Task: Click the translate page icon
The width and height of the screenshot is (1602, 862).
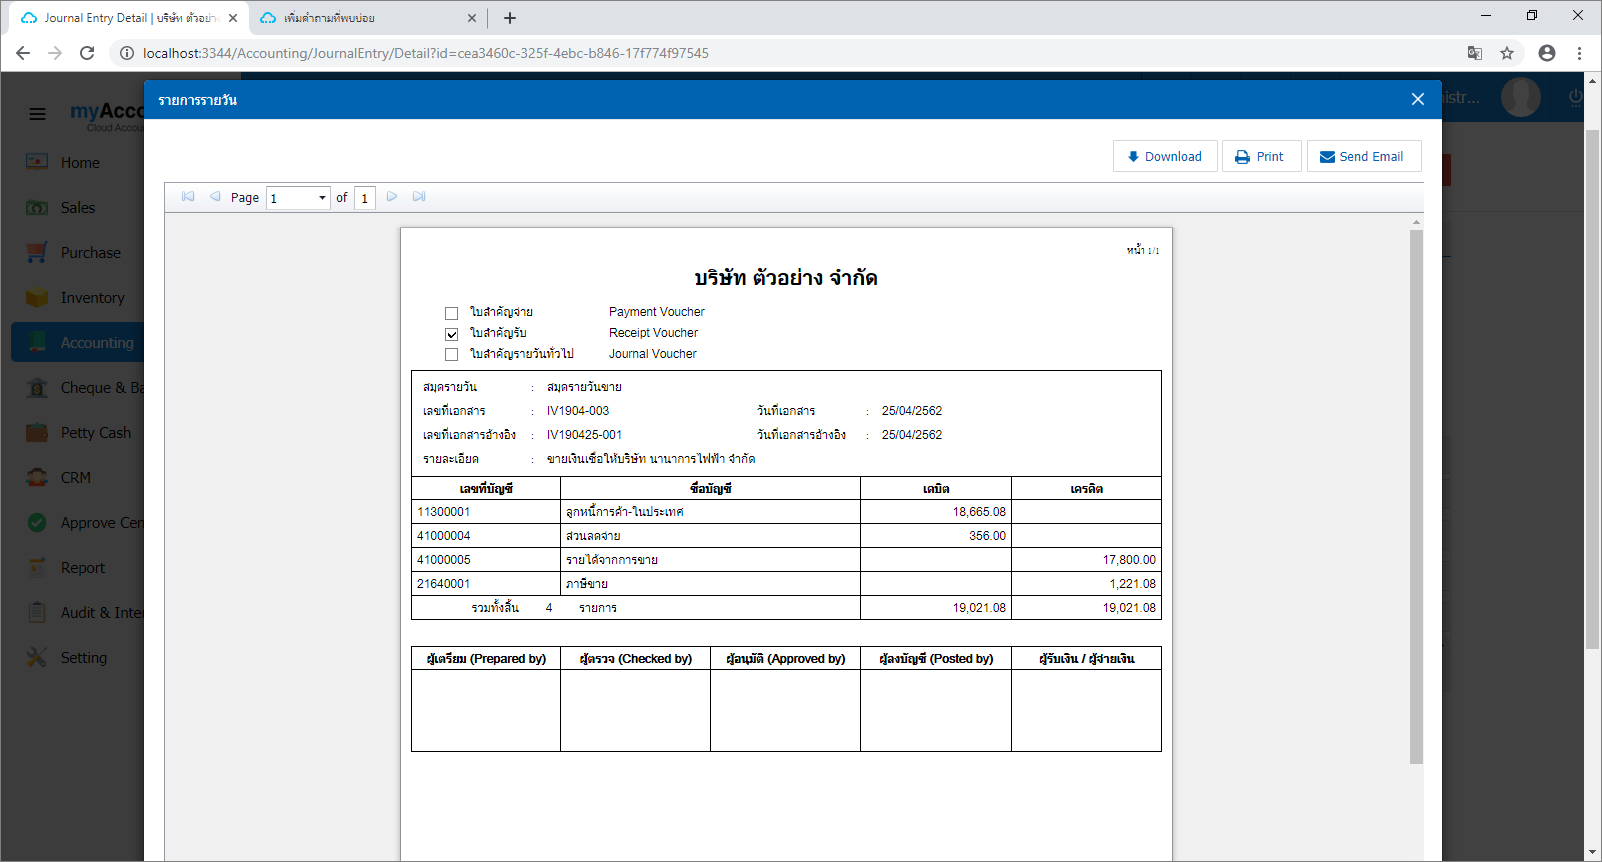Action: (1474, 53)
